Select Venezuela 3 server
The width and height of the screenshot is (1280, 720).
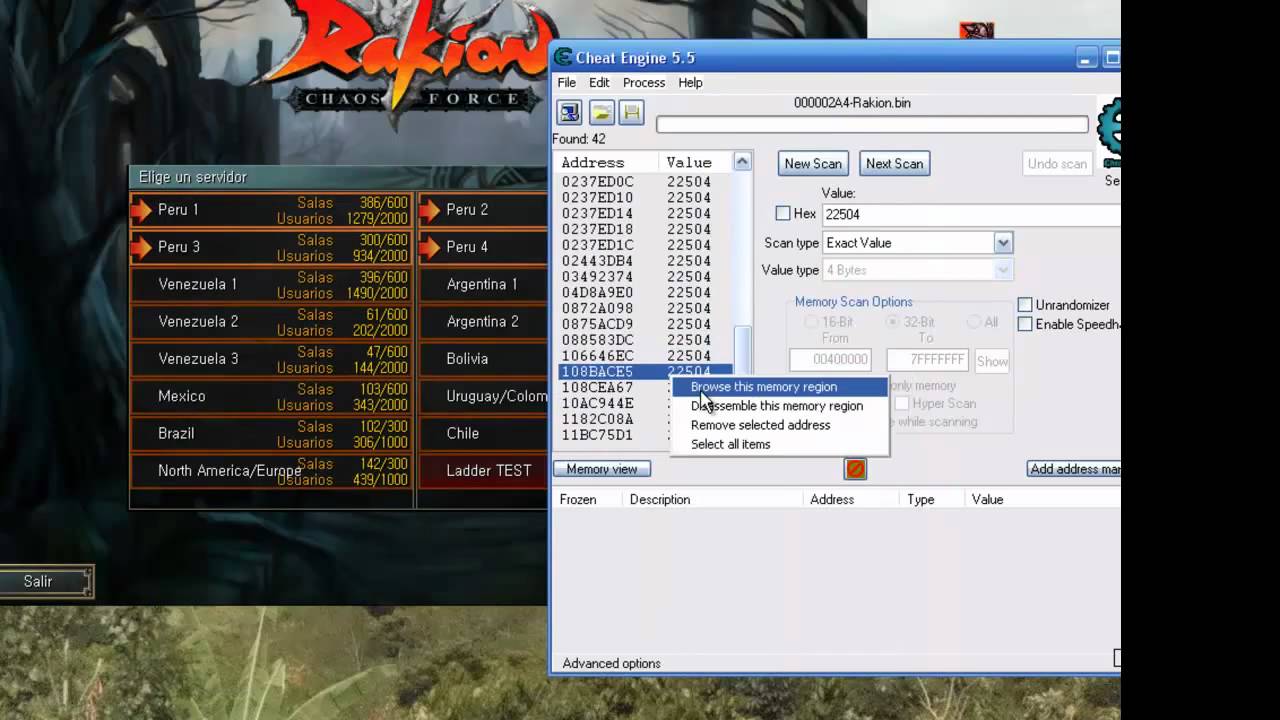(271, 359)
